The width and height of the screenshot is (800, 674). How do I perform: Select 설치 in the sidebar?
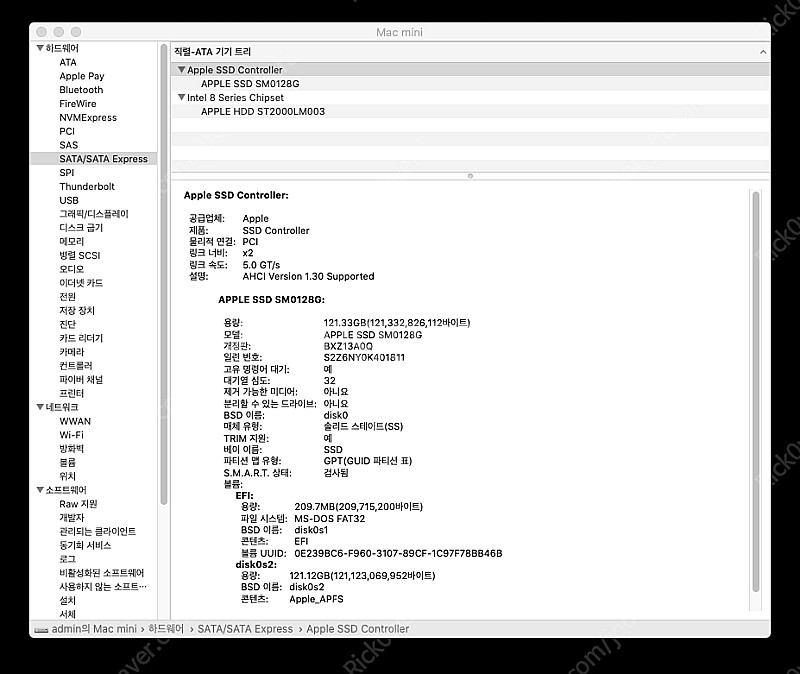tap(67, 600)
